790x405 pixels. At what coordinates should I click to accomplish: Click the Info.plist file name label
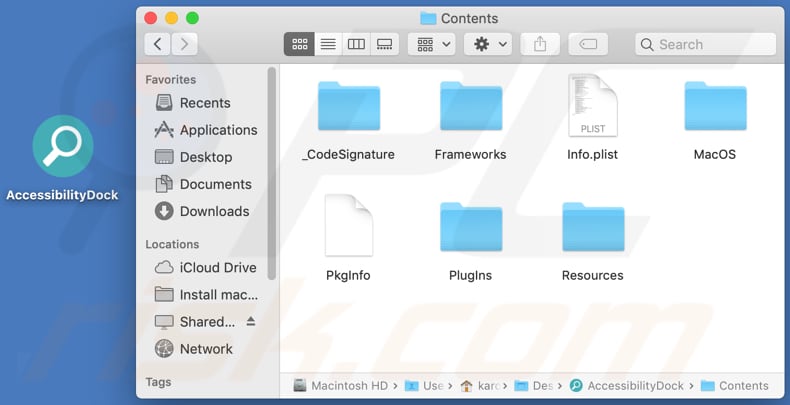(x=592, y=154)
